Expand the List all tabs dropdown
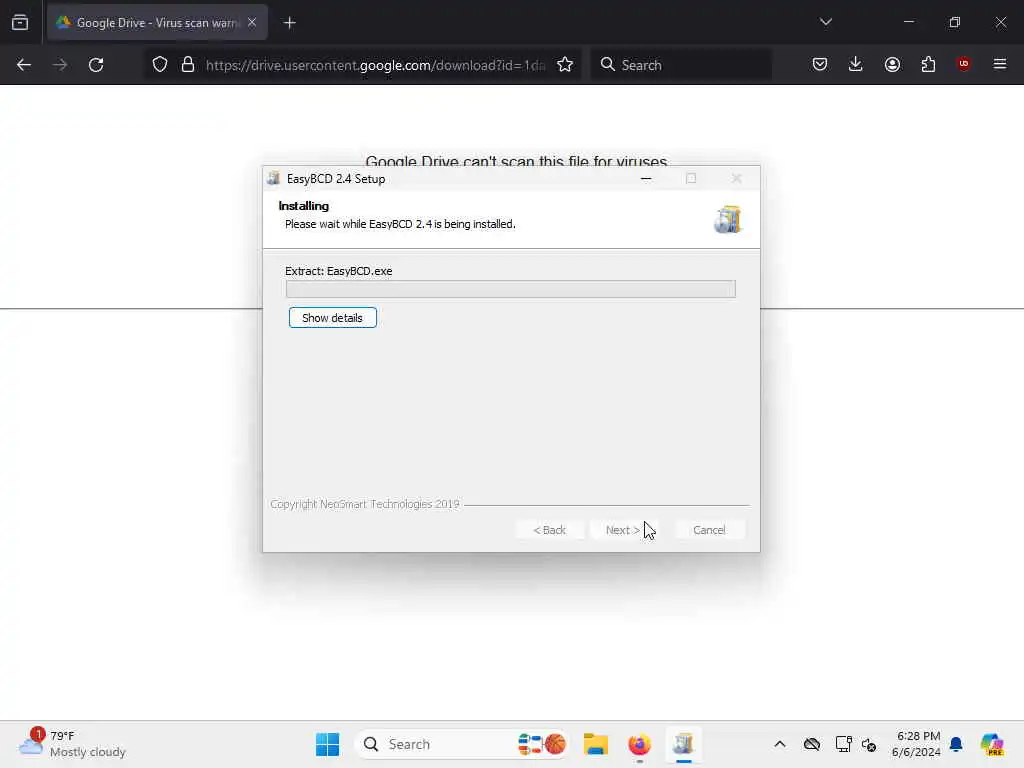 pyautogui.click(x=825, y=22)
